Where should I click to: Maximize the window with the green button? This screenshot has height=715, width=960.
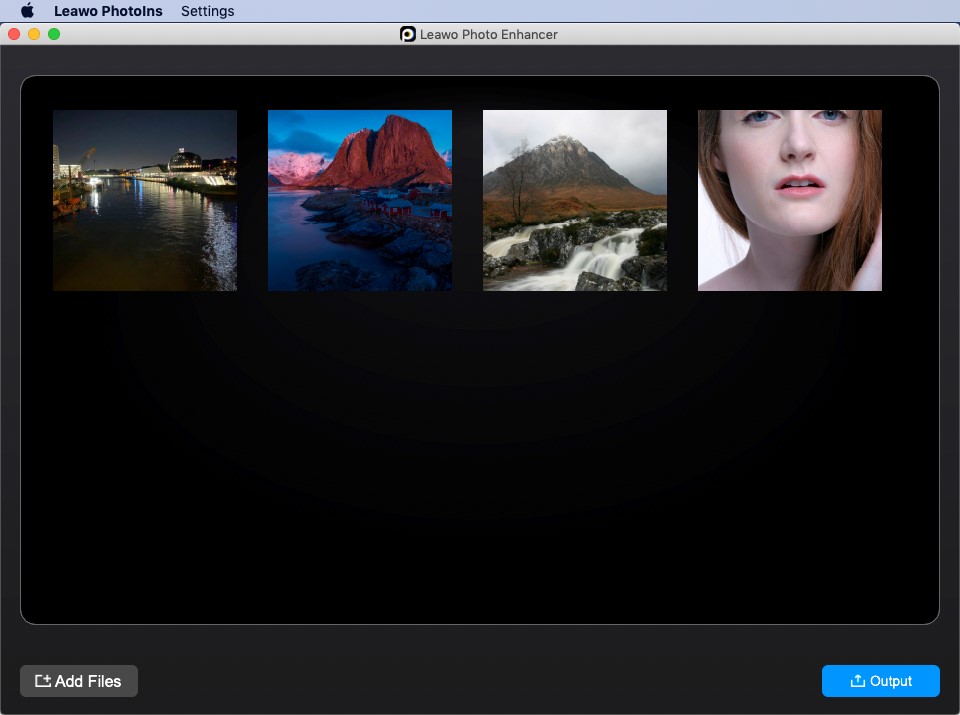54,34
